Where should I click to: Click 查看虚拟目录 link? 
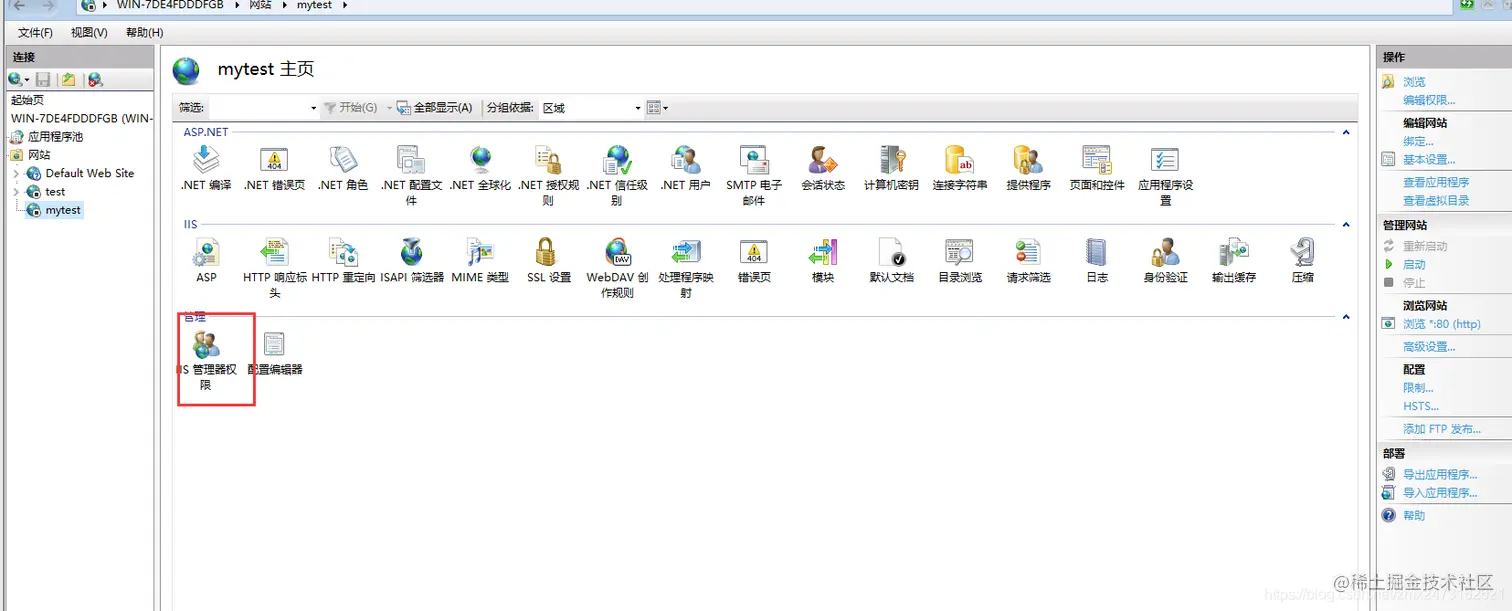(1436, 200)
